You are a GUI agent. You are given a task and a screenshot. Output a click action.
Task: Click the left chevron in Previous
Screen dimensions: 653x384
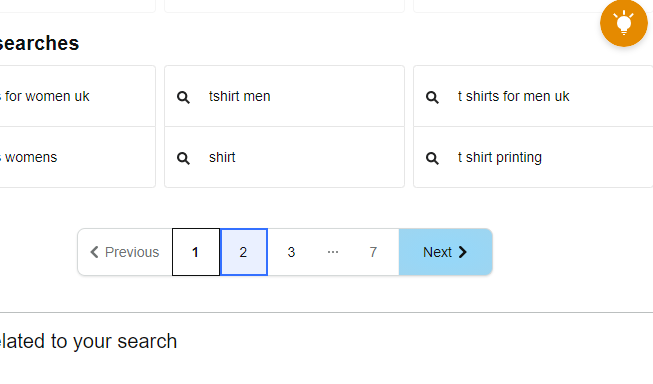click(95, 252)
